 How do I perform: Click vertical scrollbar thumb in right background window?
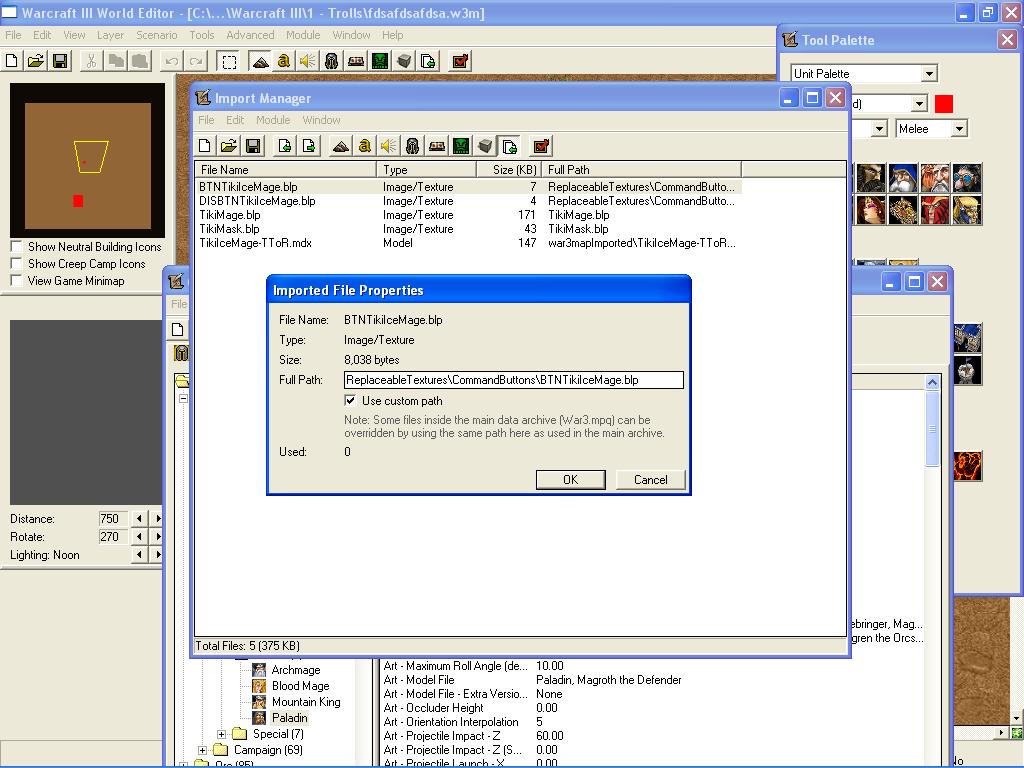tap(932, 428)
